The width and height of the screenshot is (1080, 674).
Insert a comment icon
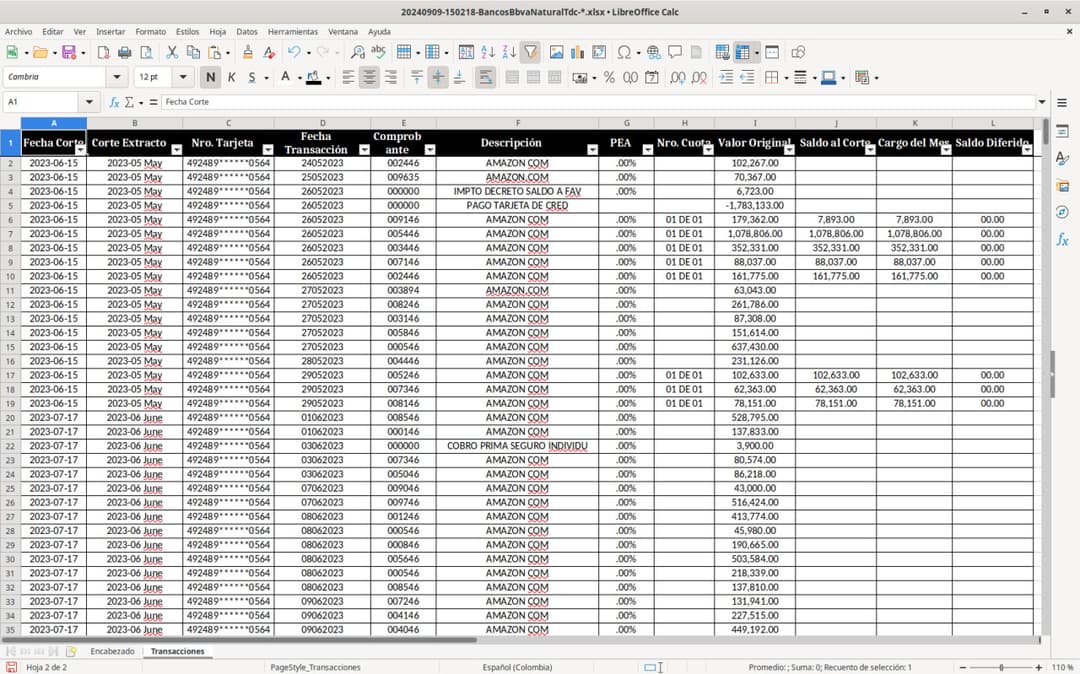pyautogui.click(x=675, y=52)
